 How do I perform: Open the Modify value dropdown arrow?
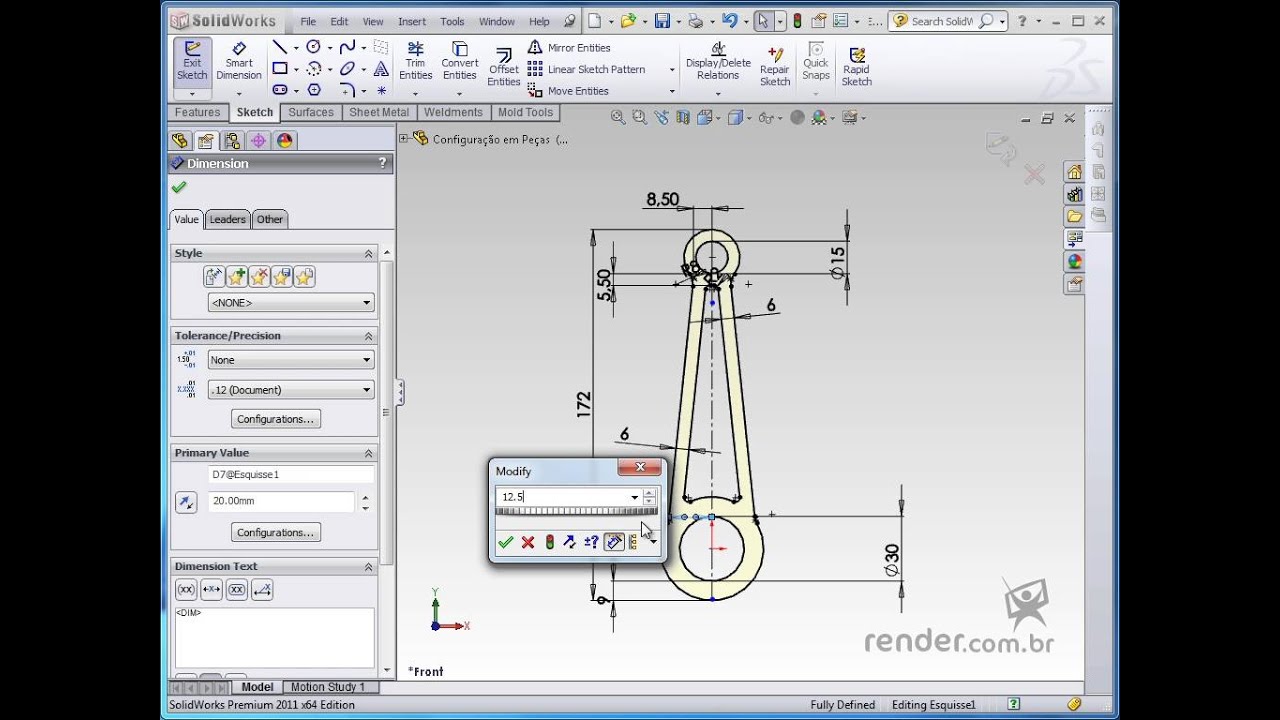point(634,497)
